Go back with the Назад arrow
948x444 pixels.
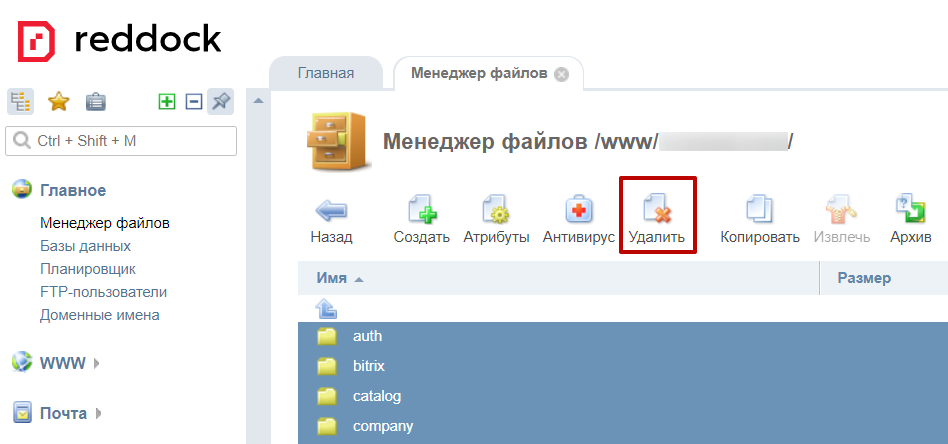(x=331, y=211)
